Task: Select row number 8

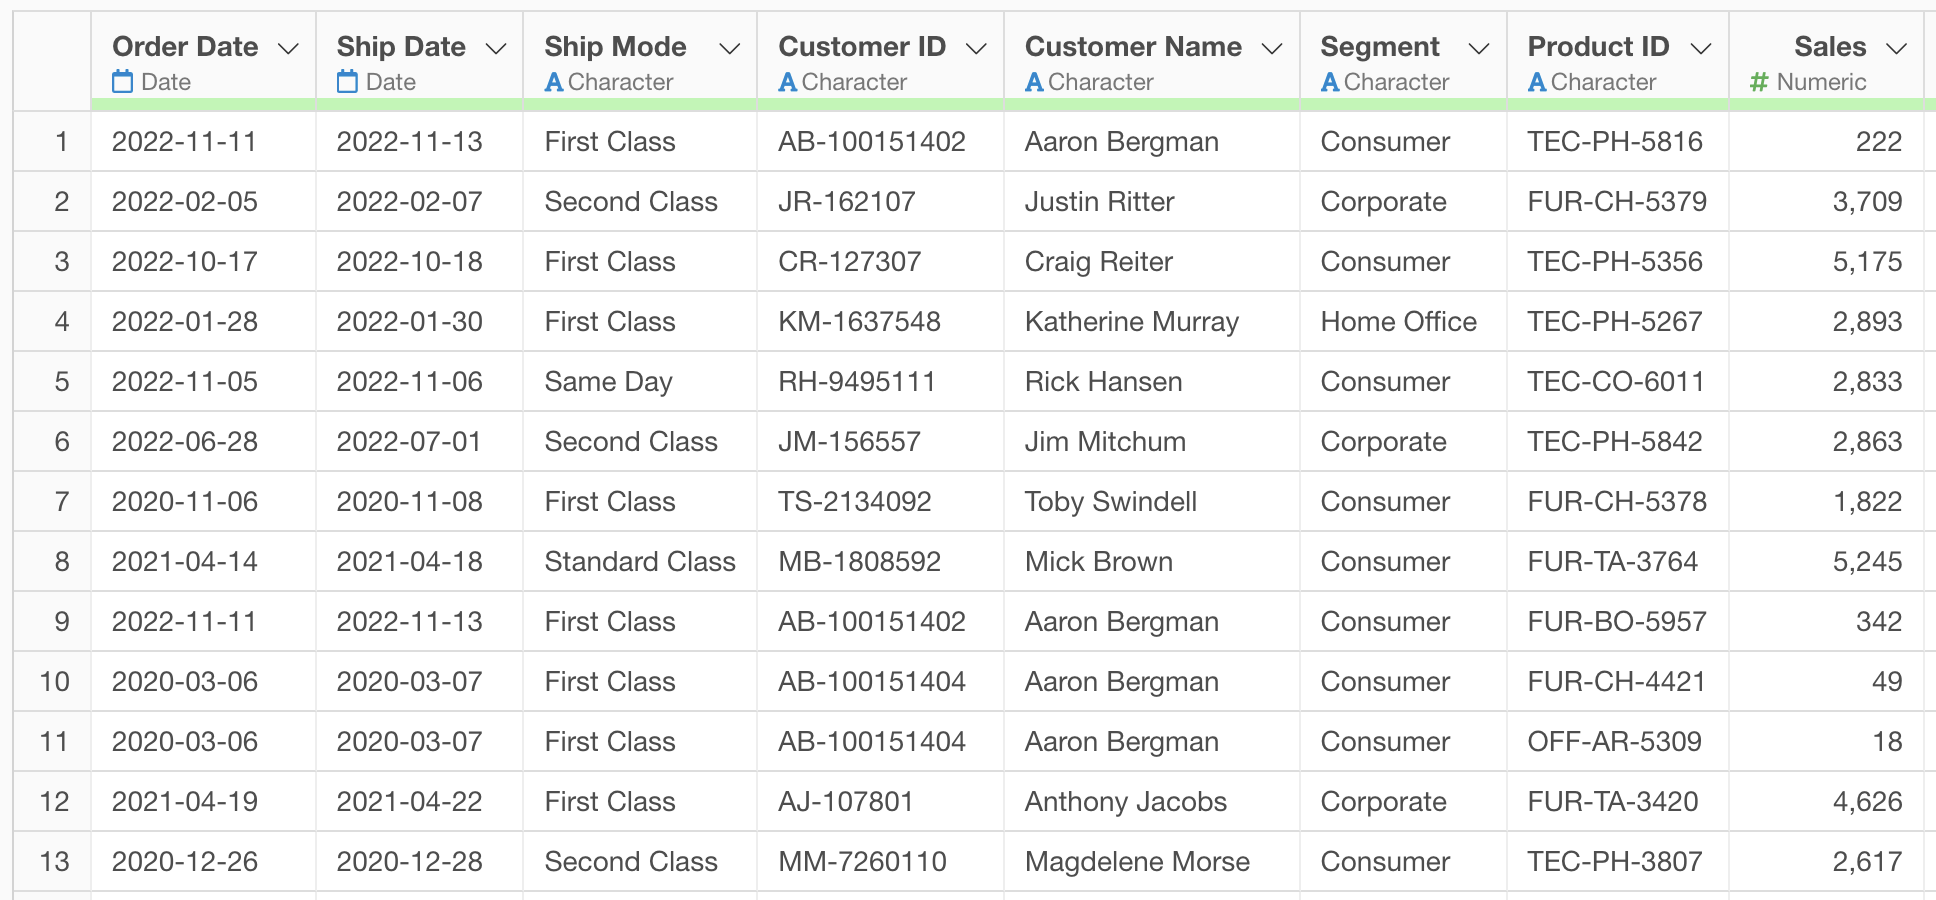Action: (61, 562)
